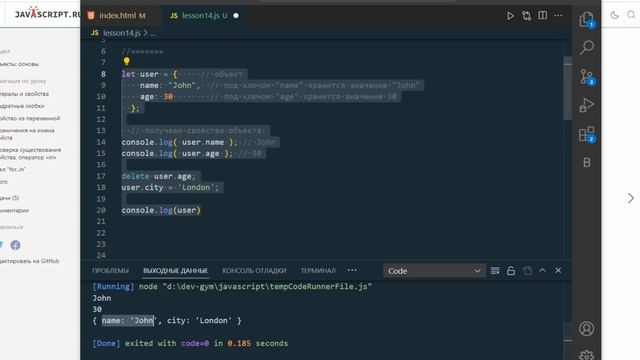Image resolution: width=640 pixels, height=360 pixels.
Task: Open the tasks (5) sidebar link
Action: pyautogui.click(x=9, y=198)
